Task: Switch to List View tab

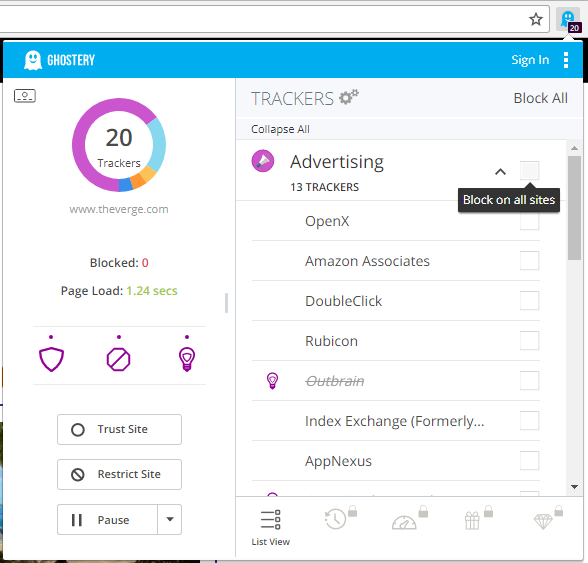Action: coord(270,527)
